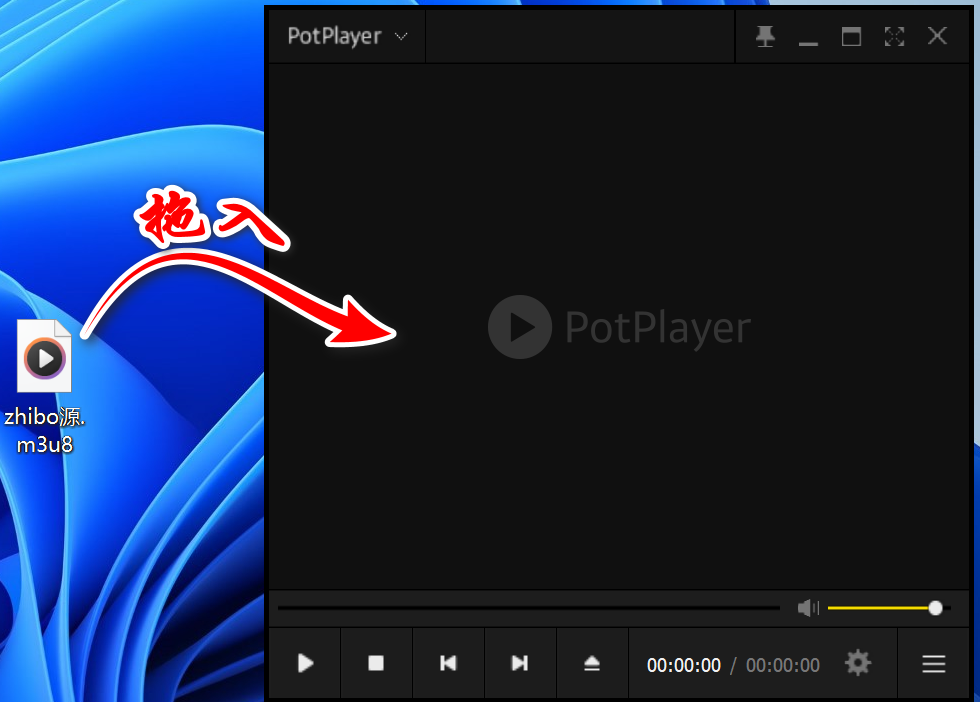
Task: Maximize the PotPlayer window
Action: [x=851, y=36]
